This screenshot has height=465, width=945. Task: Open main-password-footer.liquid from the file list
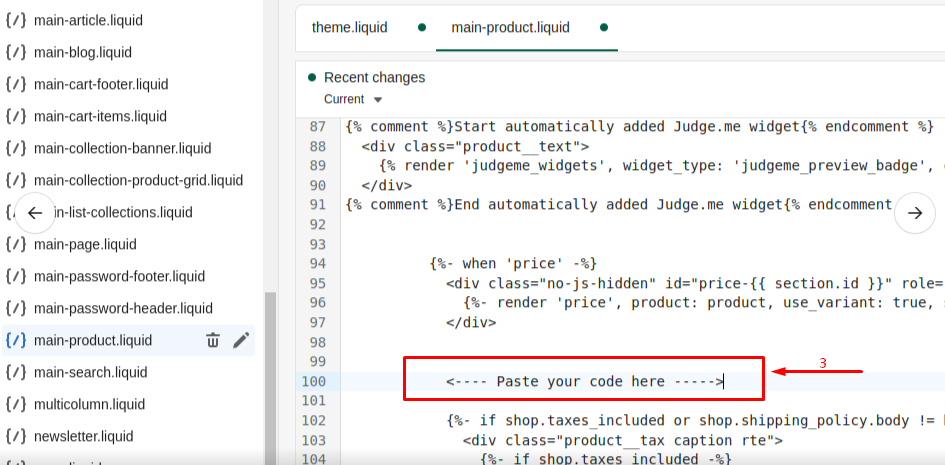point(120,276)
